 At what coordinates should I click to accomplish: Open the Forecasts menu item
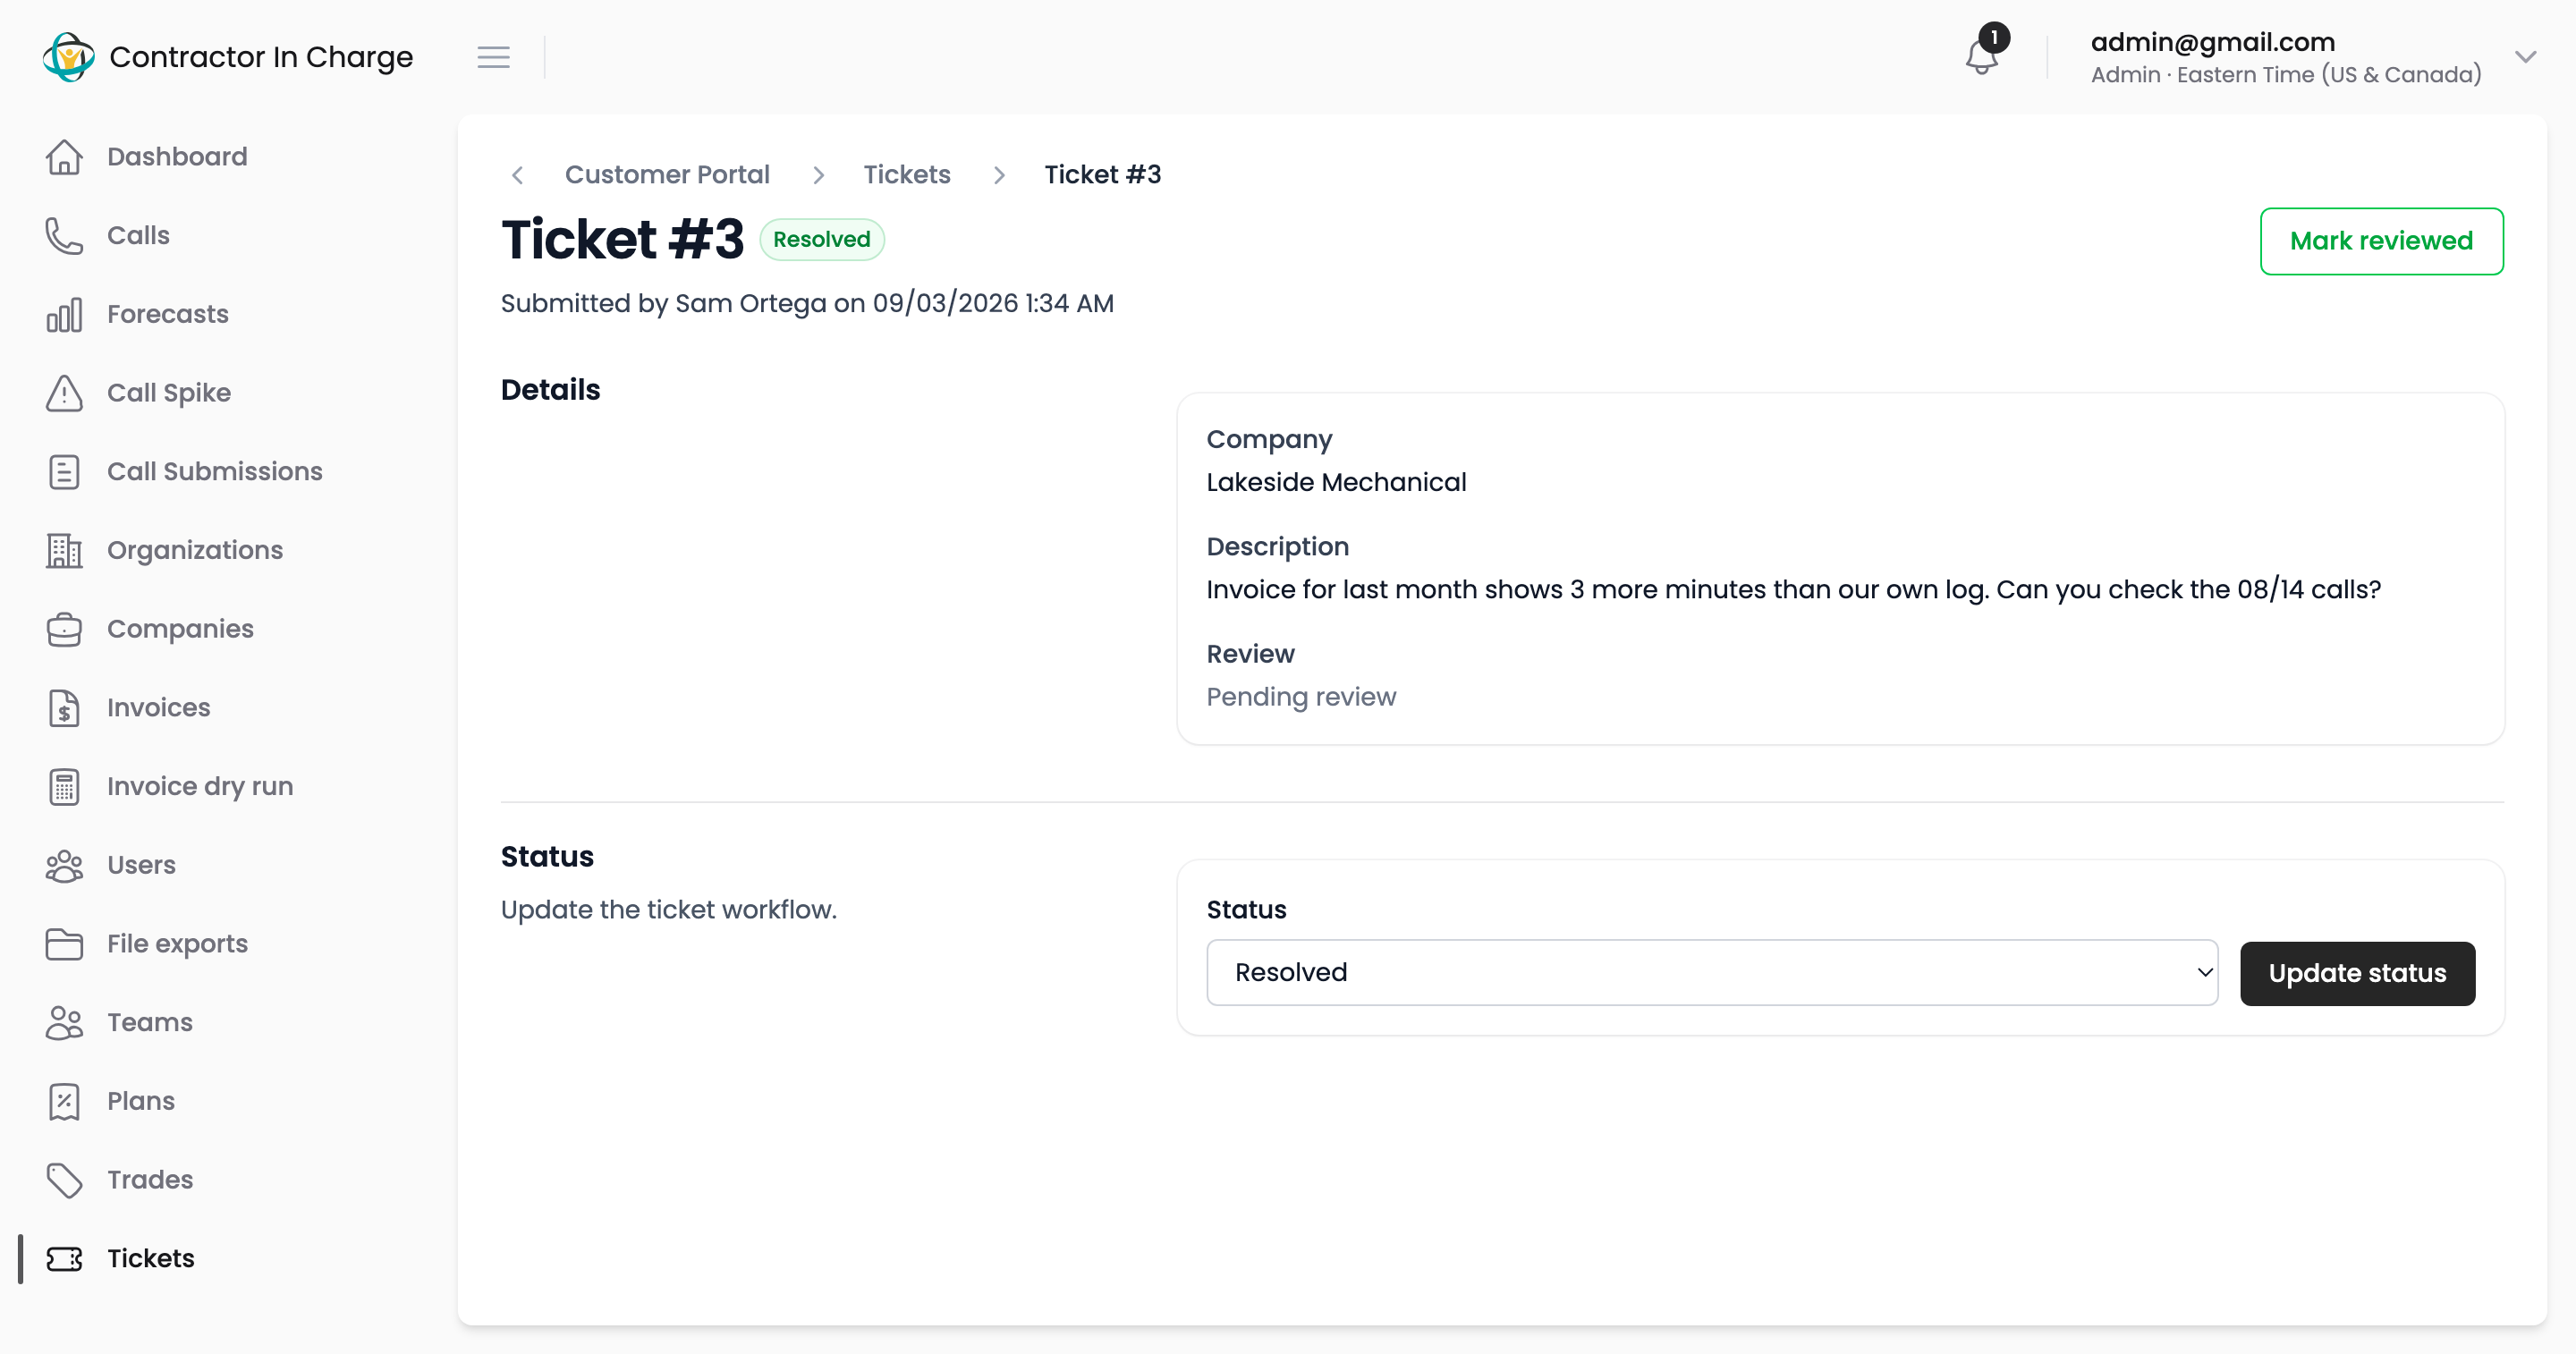(168, 314)
